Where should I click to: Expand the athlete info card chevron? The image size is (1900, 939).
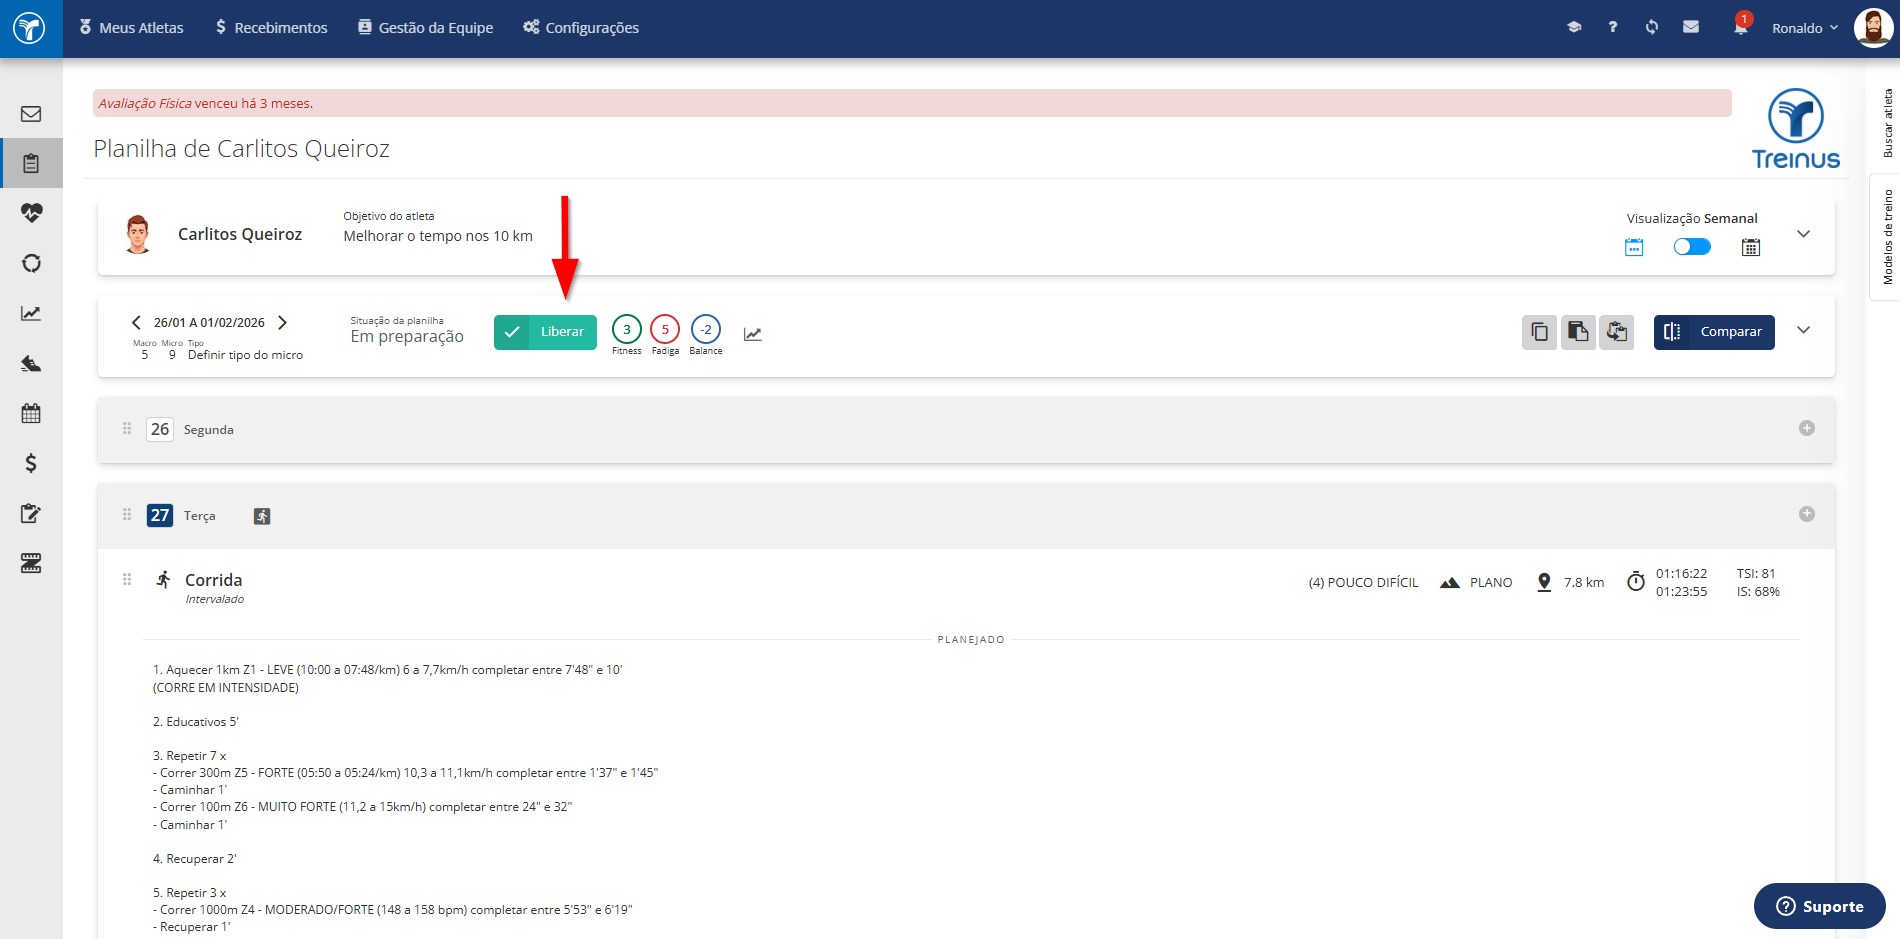point(1803,234)
